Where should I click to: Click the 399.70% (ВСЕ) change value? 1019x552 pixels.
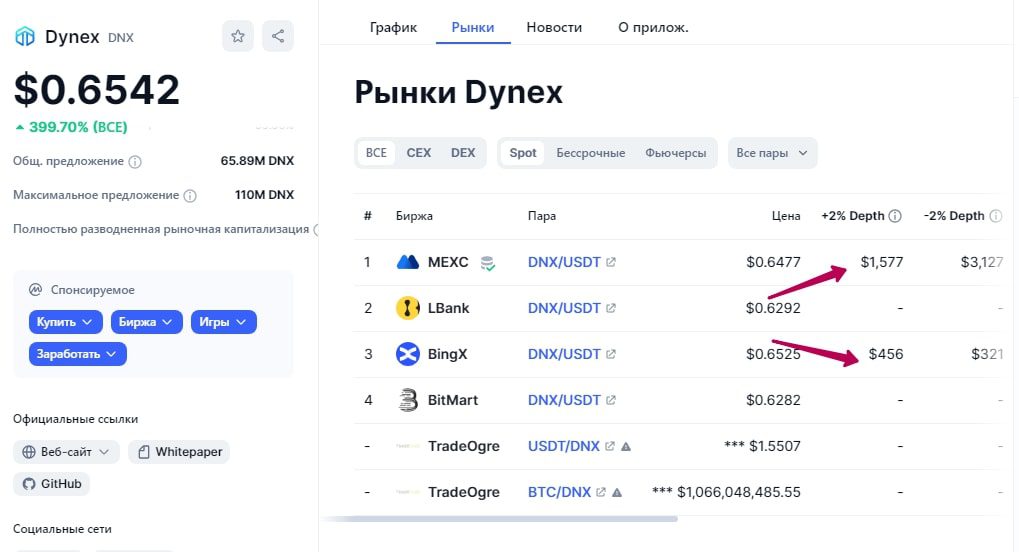pos(78,127)
